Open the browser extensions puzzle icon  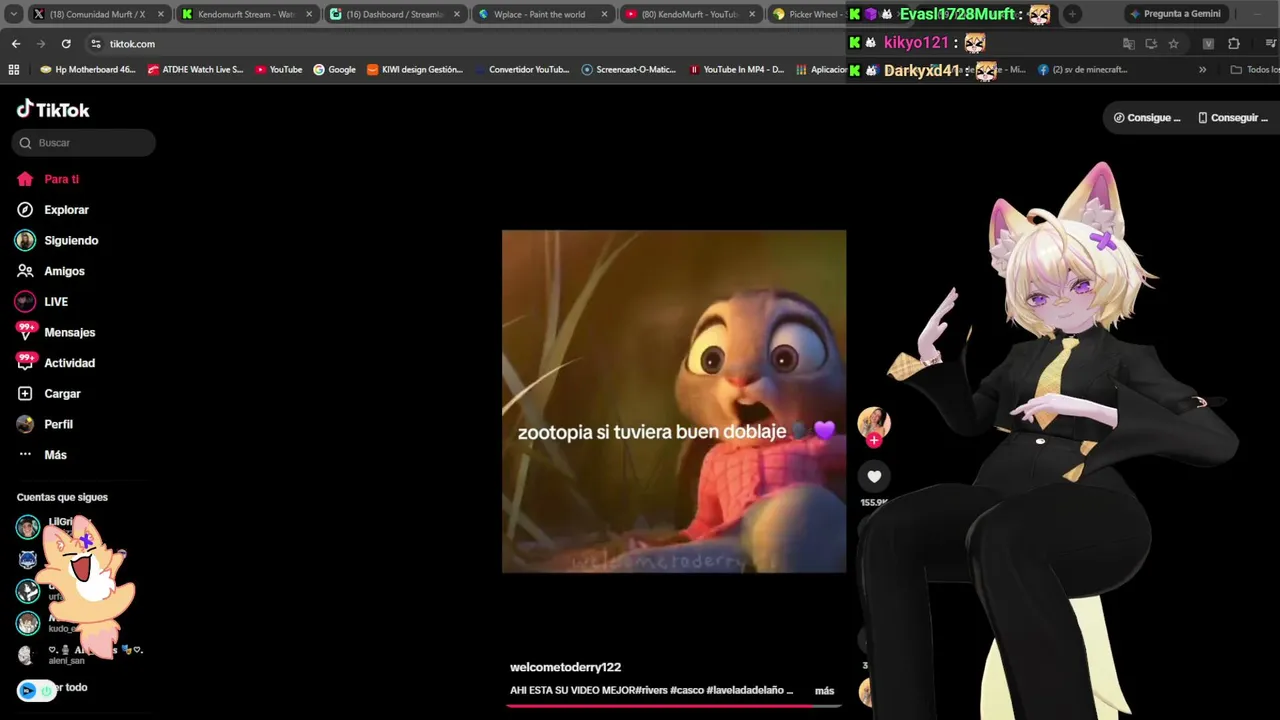(1233, 44)
